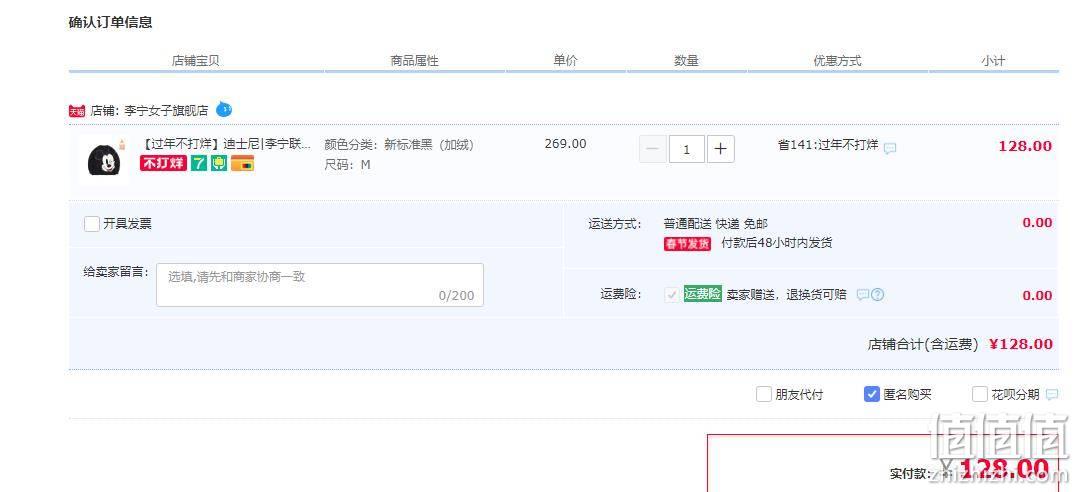Open the 李宁女子旗舰店 store link
Image resolution: width=1078 pixels, height=492 pixels.
tap(166, 111)
